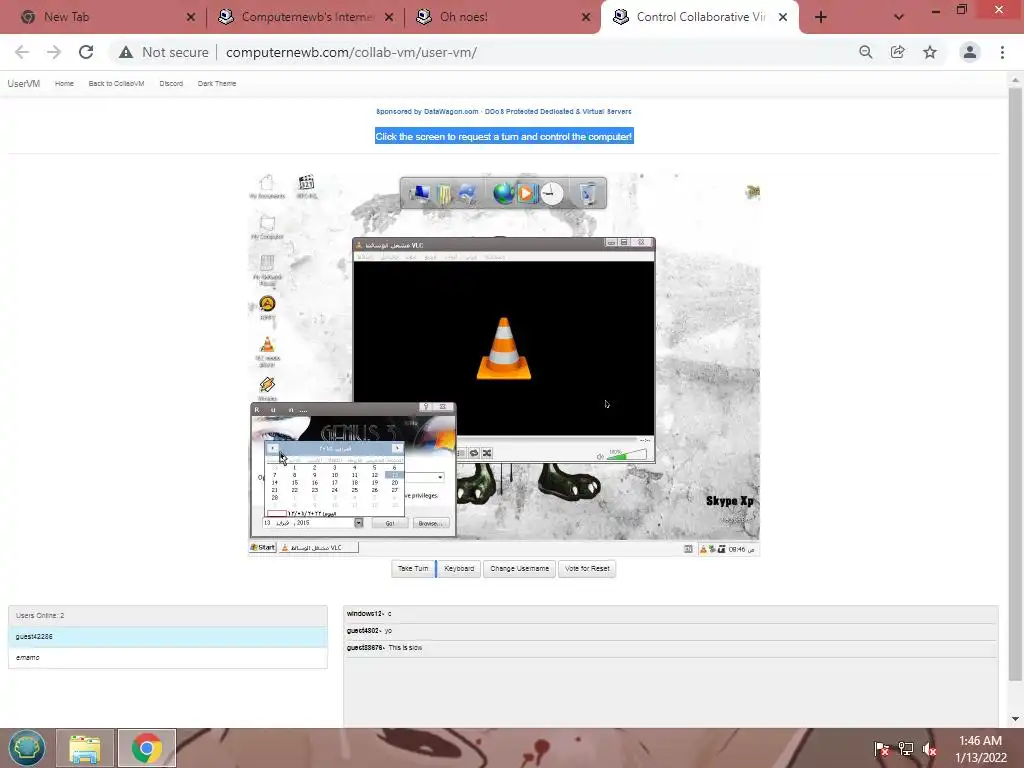Open the Home menu link
The height and width of the screenshot is (768, 1024).
click(64, 84)
